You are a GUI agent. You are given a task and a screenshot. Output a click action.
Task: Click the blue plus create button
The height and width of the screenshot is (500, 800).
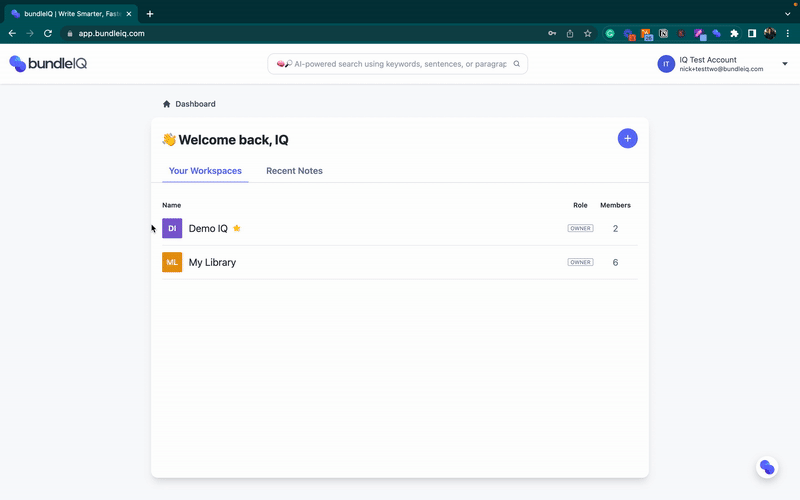627,138
